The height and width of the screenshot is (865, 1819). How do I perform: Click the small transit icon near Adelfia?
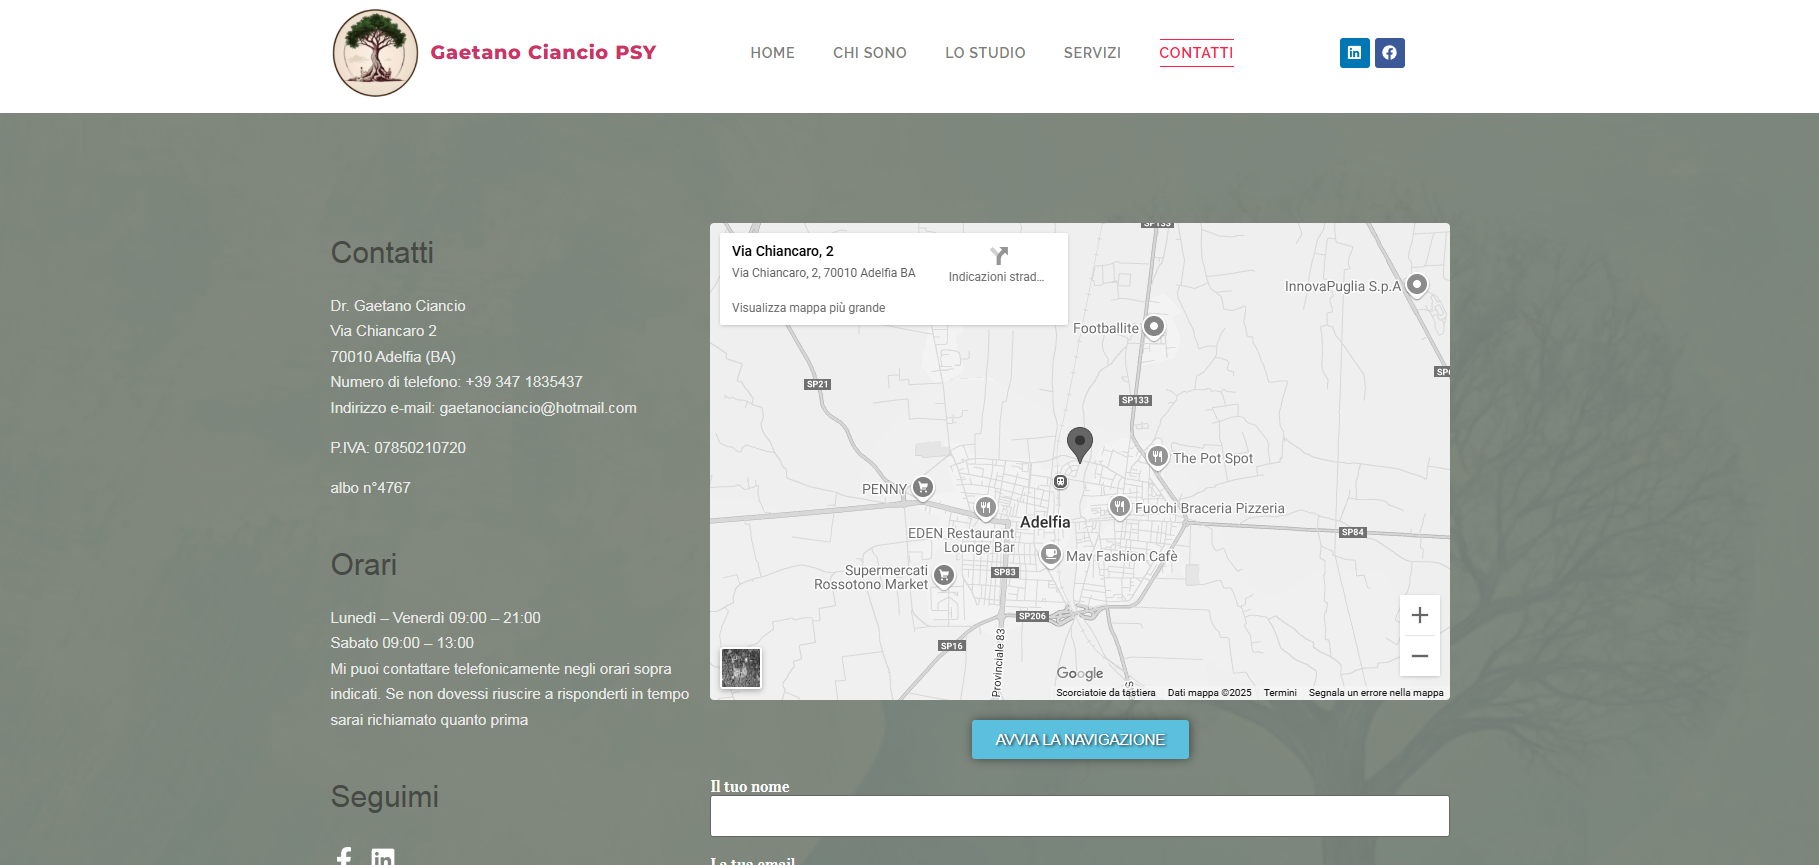coord(1060,482)
